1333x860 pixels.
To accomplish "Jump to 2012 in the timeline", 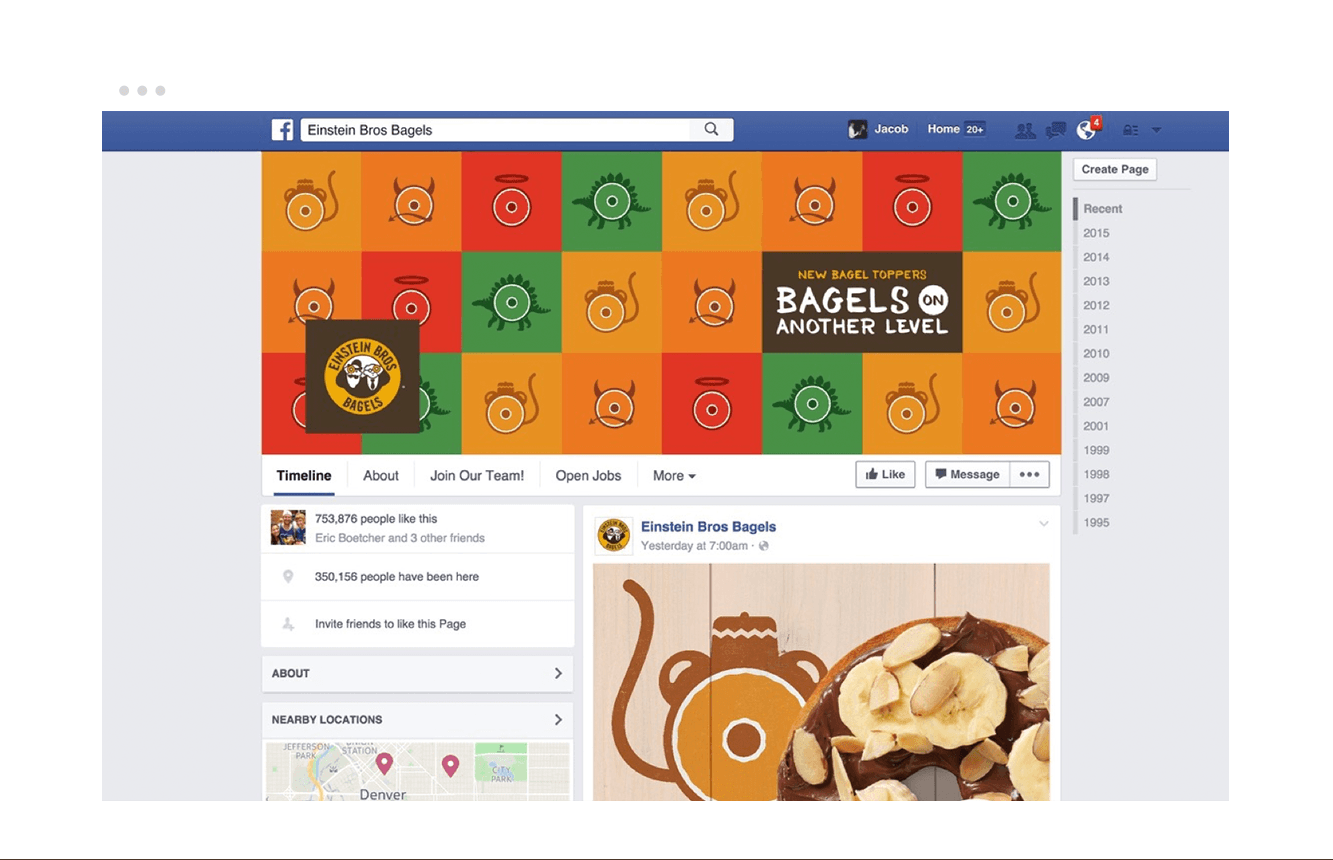I will coord(1096,305).
